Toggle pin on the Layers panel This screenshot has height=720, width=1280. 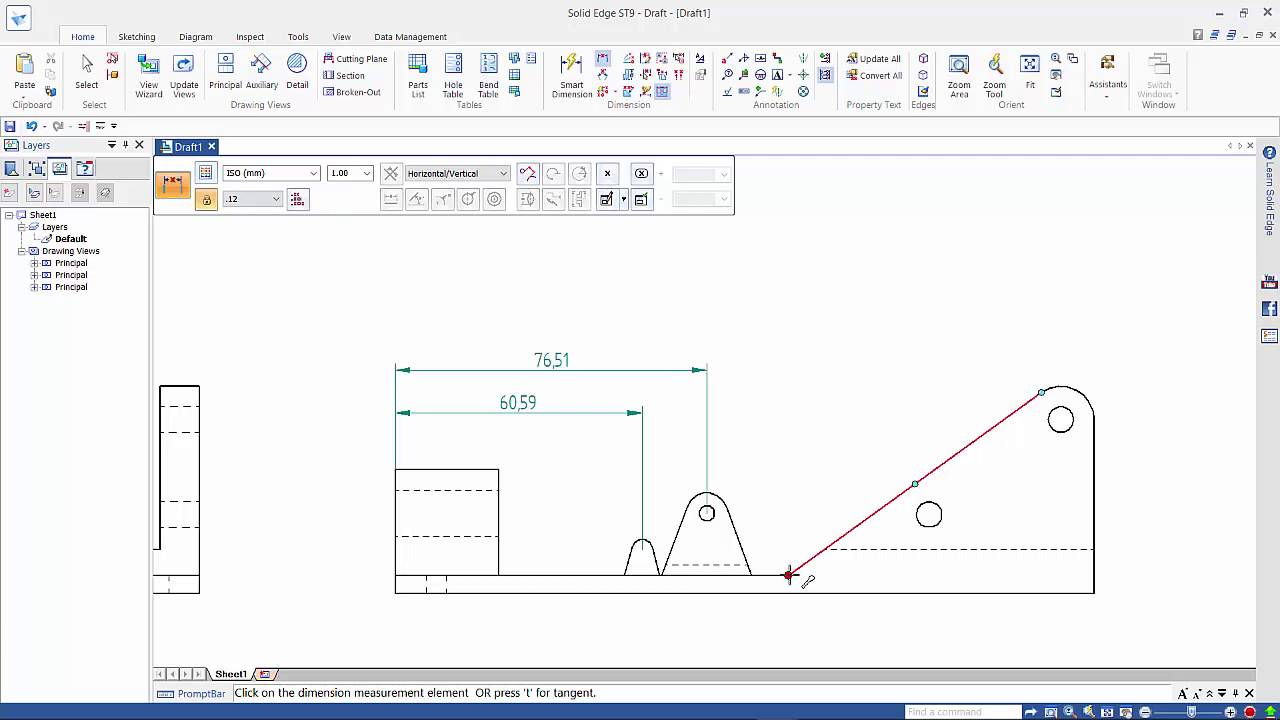[x=125, y=145]
